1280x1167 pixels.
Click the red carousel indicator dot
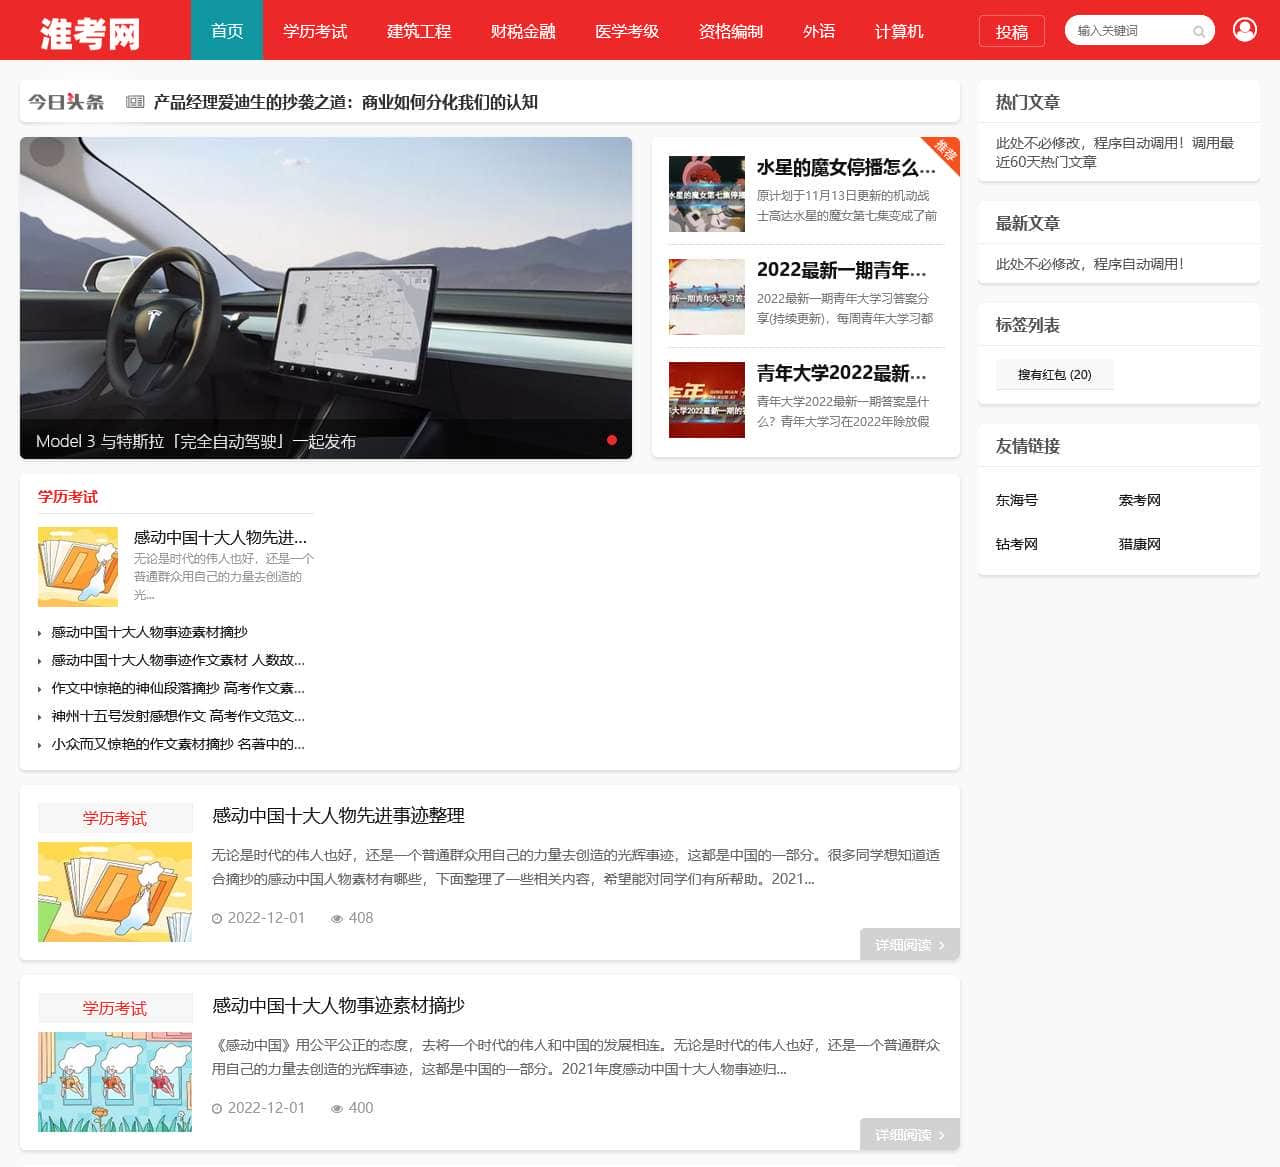612,440
